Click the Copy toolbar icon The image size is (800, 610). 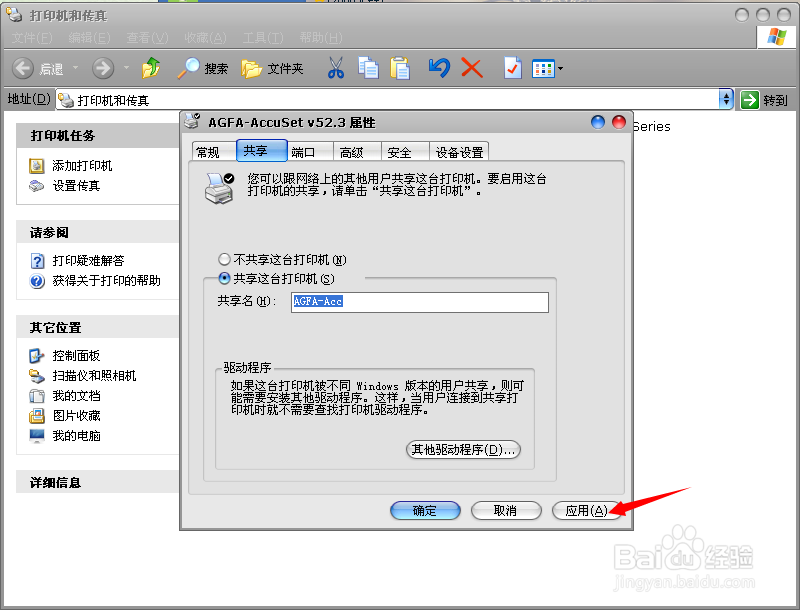click(368, 68)
